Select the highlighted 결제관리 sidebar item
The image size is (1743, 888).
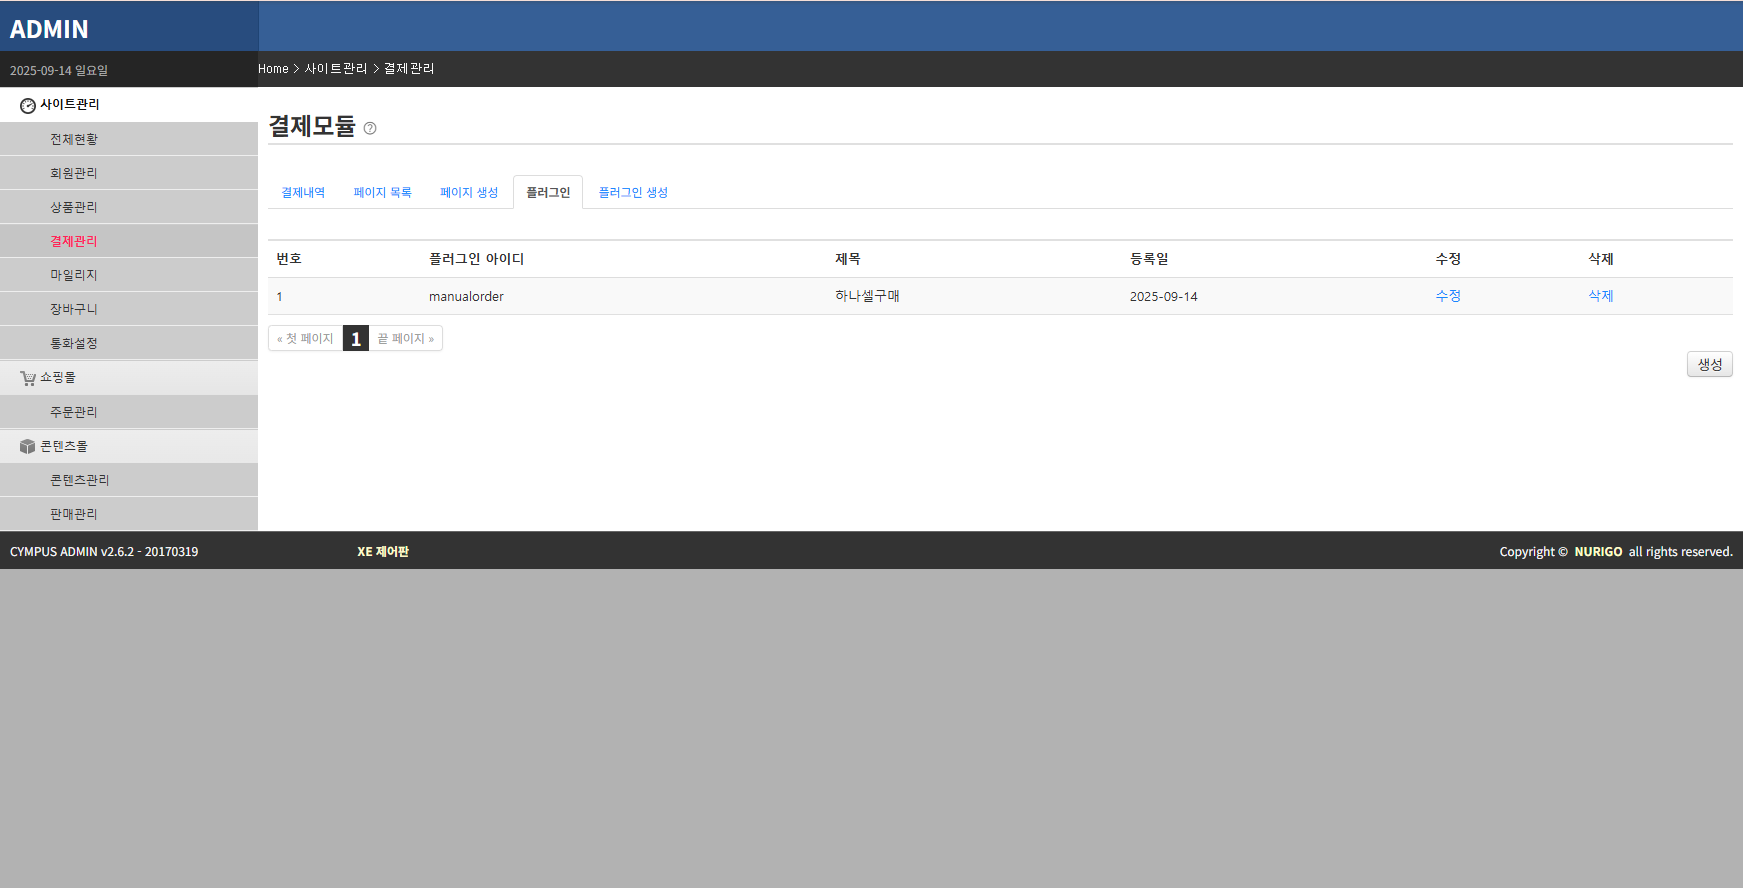tap(129, 241)
